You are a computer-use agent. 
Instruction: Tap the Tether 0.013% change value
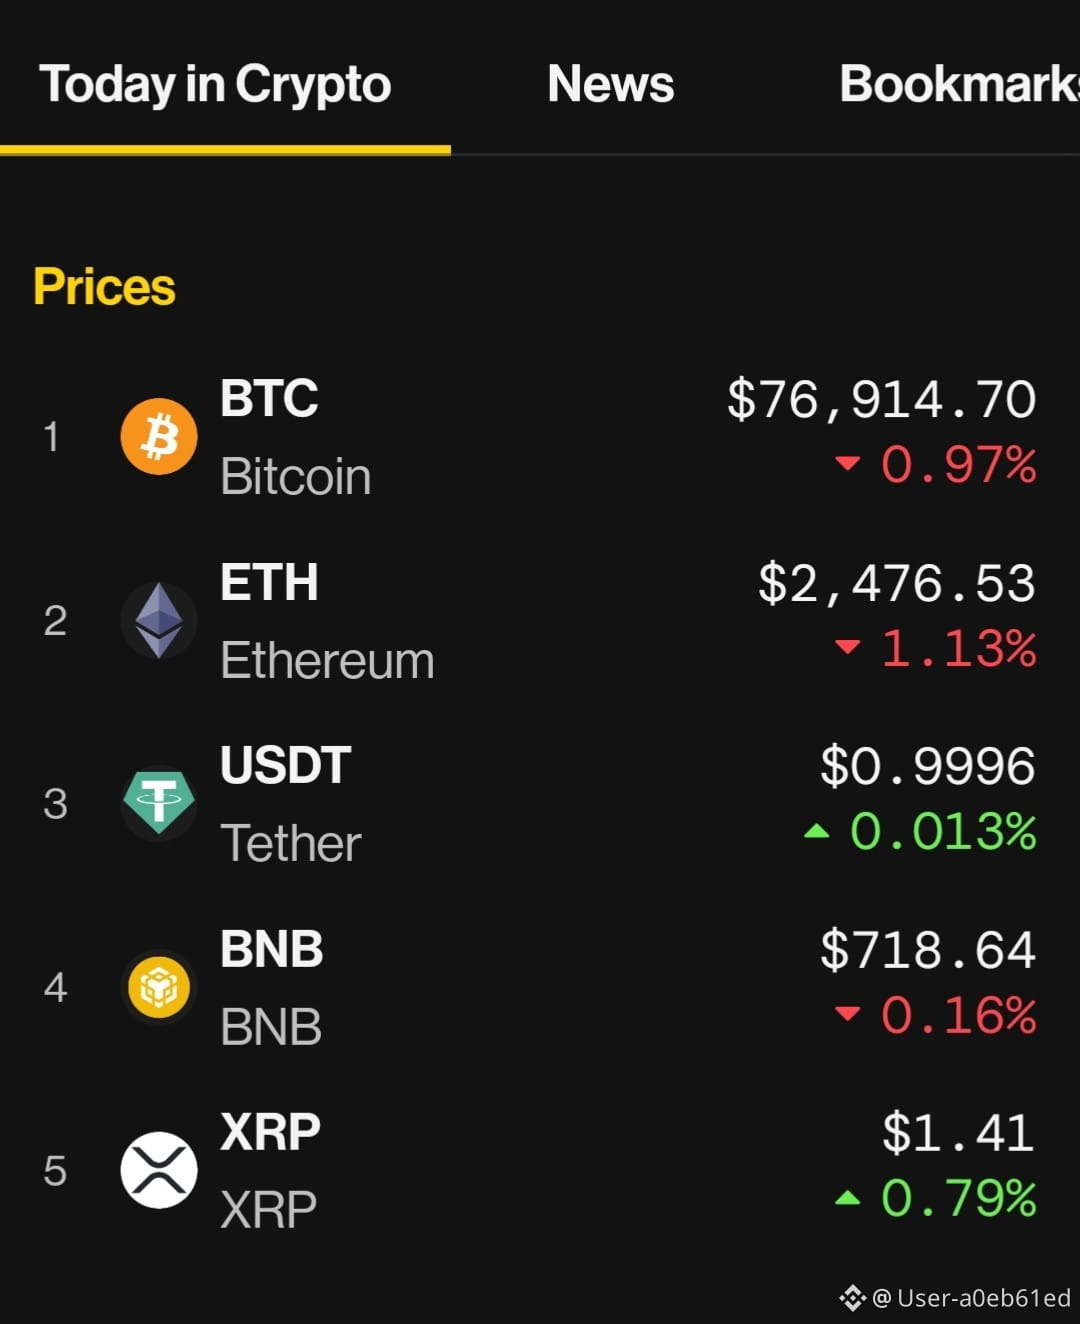click(943, 832)
